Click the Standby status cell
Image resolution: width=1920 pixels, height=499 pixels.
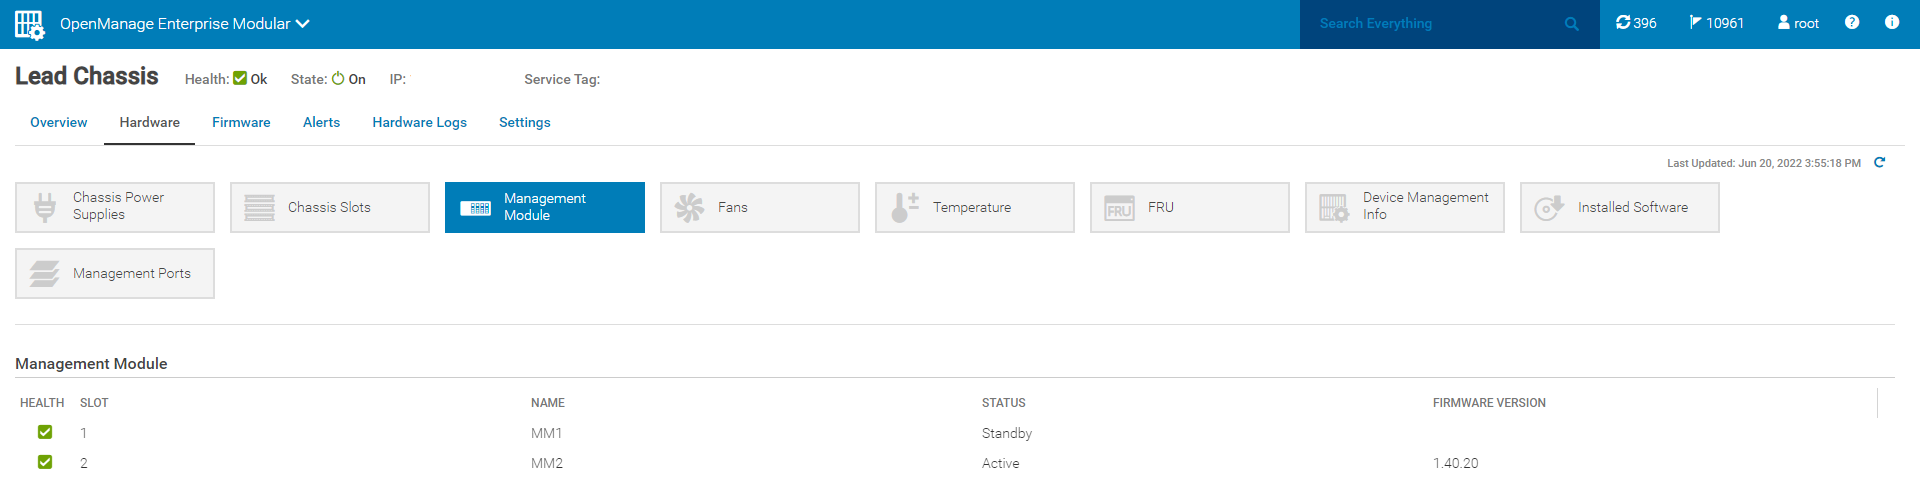tap(1007, 433)
